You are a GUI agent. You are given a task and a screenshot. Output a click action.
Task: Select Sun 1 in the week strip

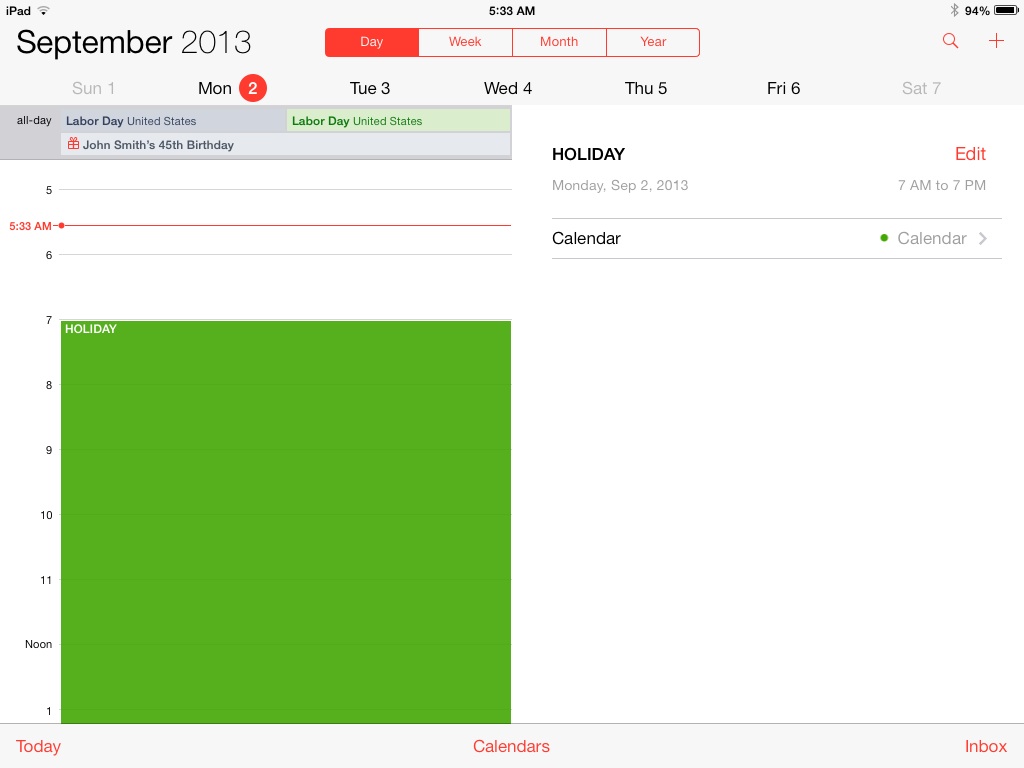[93, 88]
